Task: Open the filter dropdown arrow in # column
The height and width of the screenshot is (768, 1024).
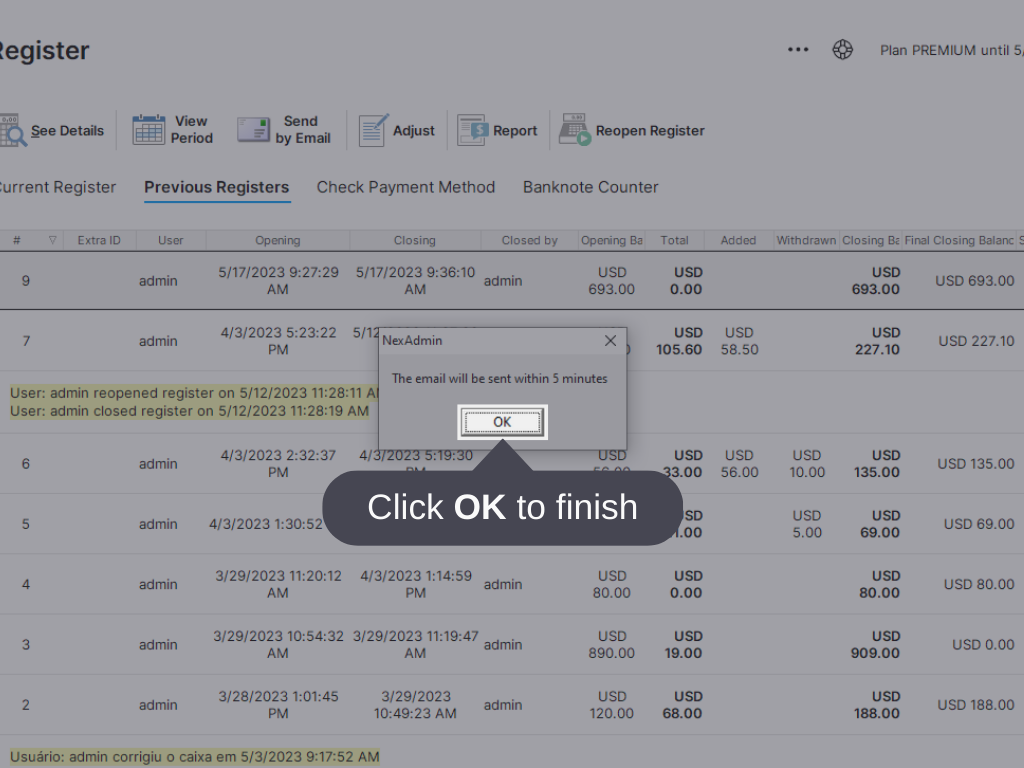Action: (x=53, y=240)
